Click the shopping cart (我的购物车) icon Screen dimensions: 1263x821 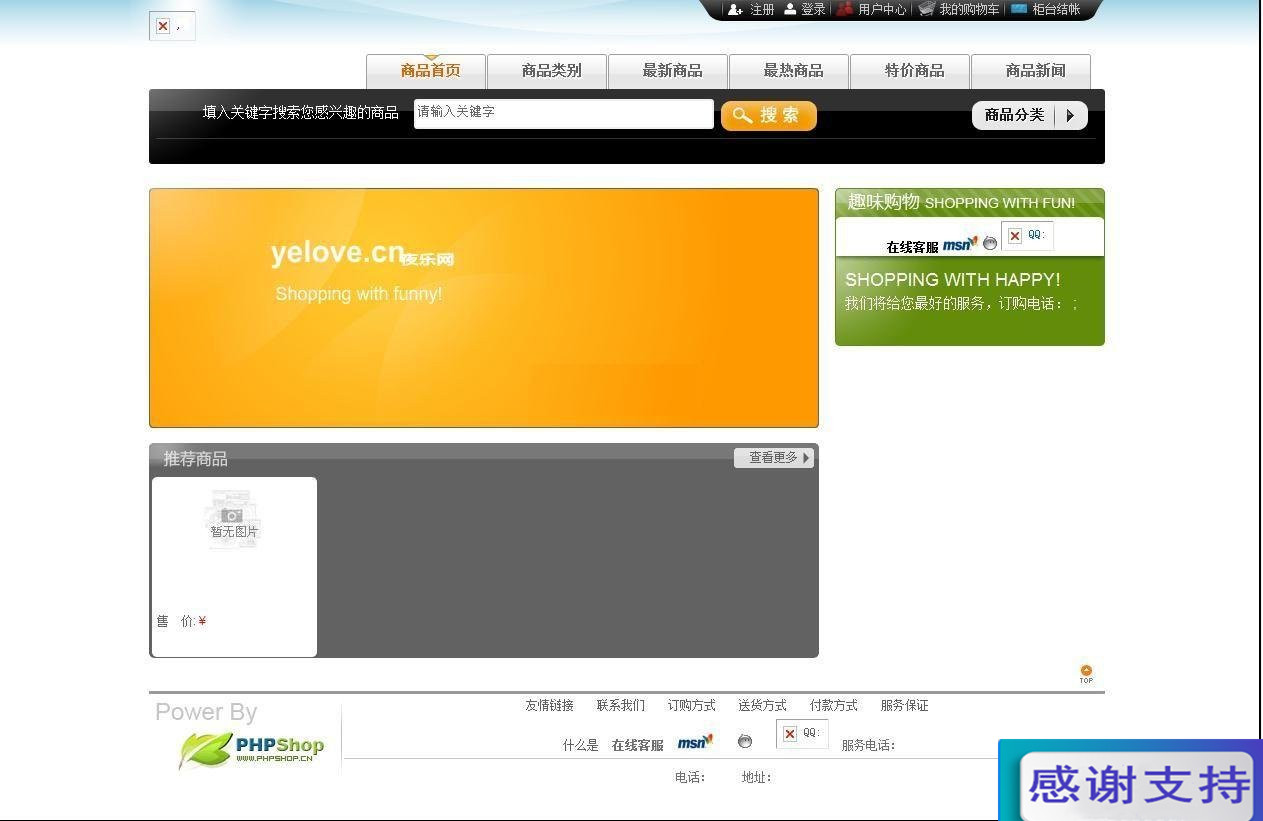(927, 9)
